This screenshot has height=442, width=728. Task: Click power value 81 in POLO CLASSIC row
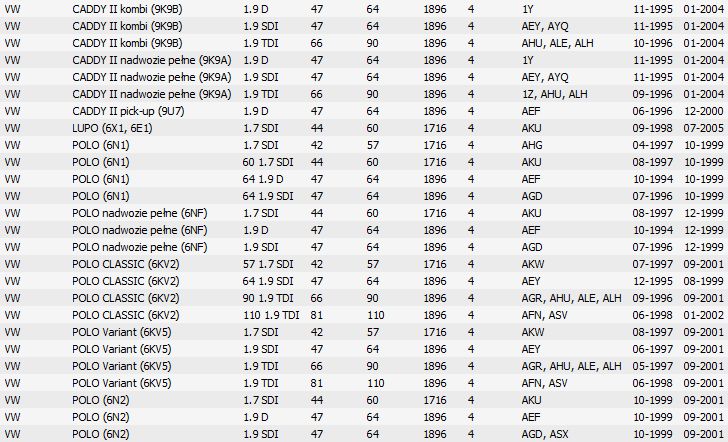click(317, 315)
